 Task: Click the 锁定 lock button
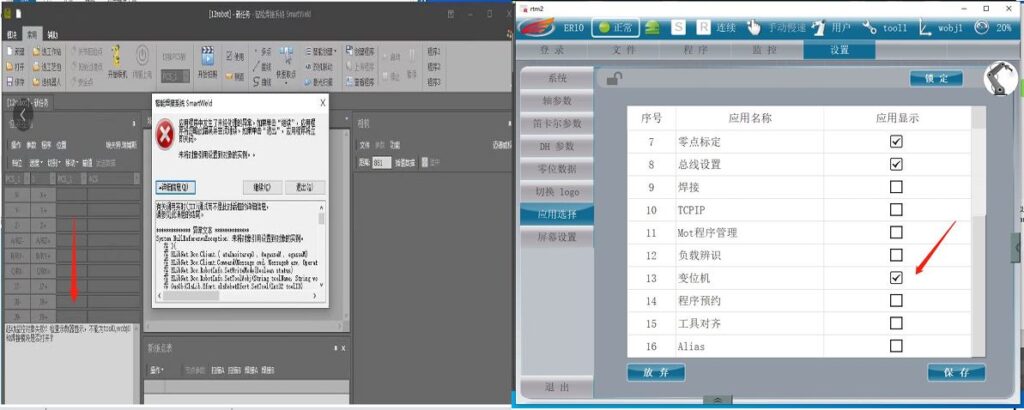click(936, 79)
